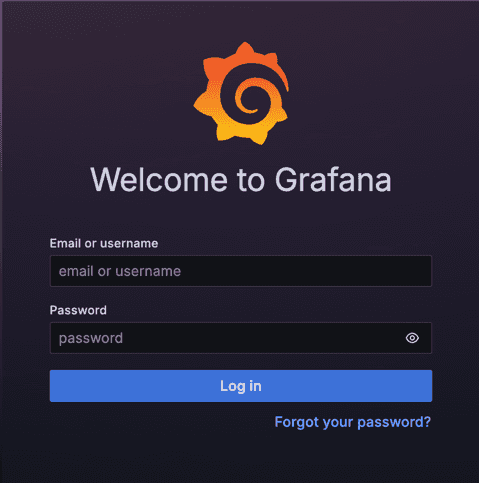Open the Forgot your password link
This screenshot has width=479, height=483.
pos(353,422)
